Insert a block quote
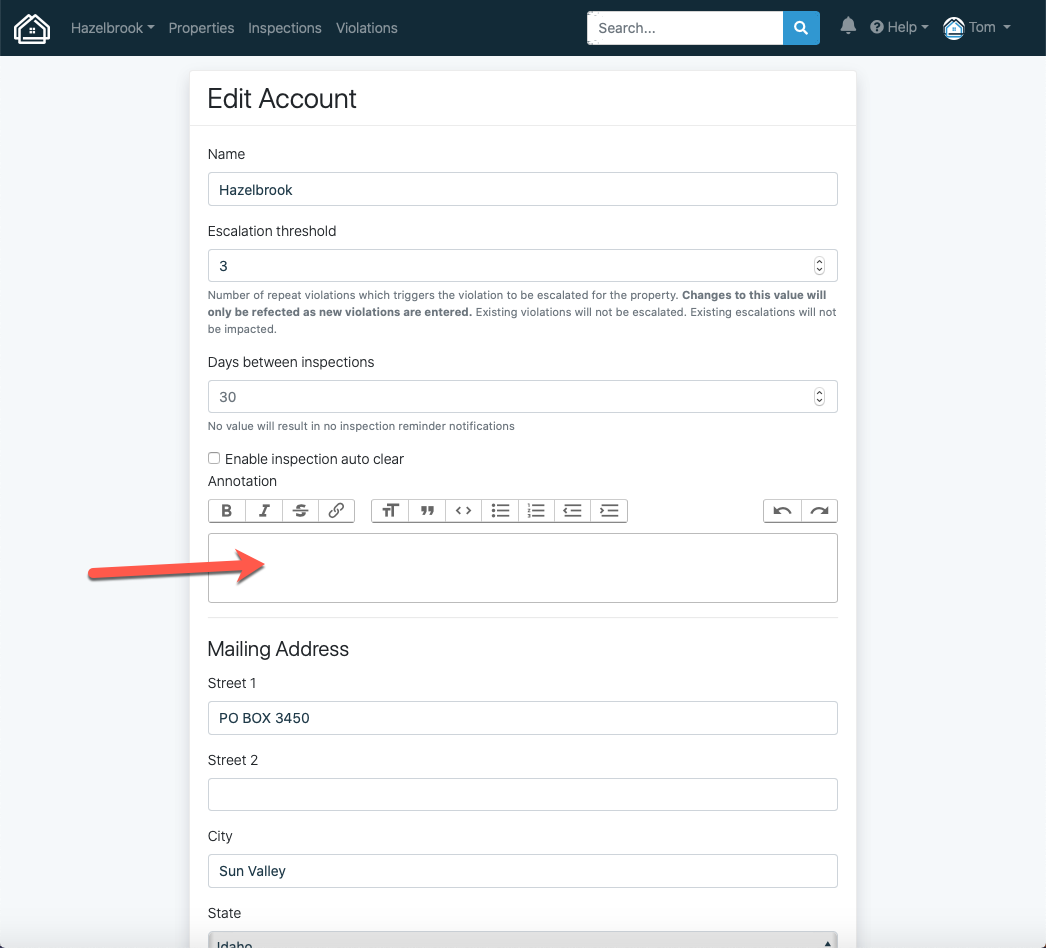 pos(427,511)
